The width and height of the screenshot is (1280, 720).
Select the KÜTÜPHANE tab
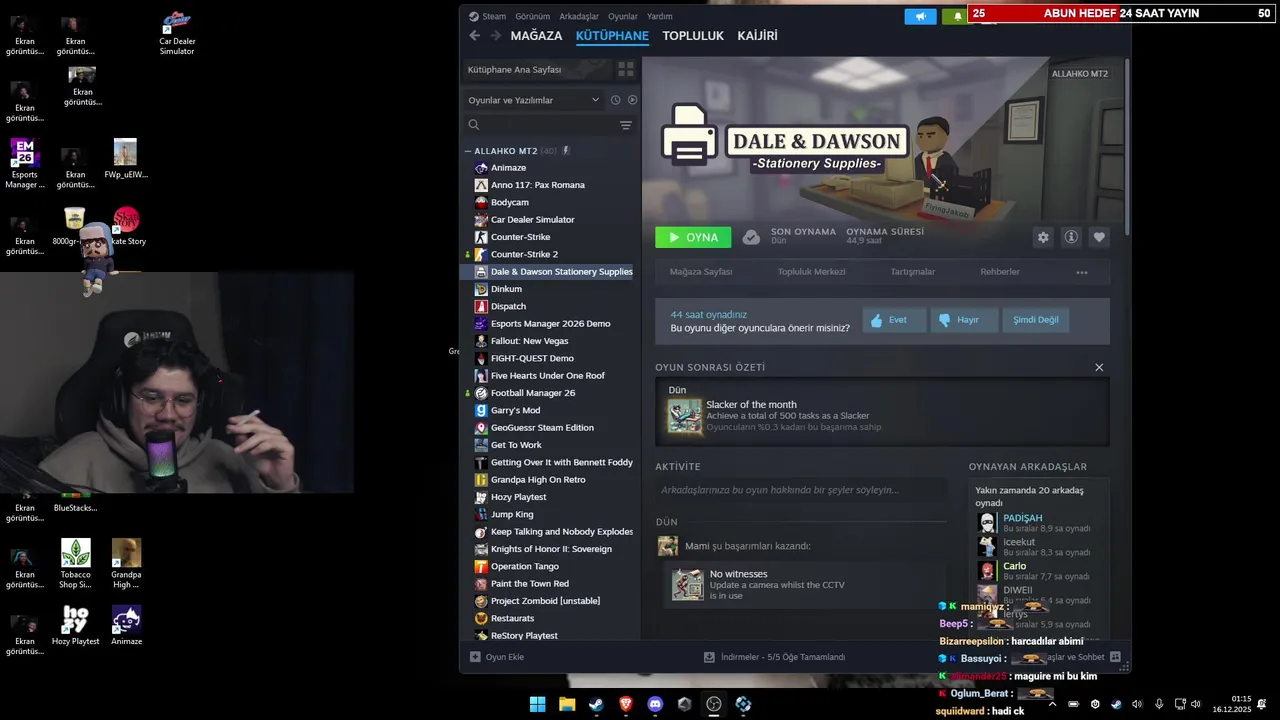pyautogui.click(x=612, y=36)
